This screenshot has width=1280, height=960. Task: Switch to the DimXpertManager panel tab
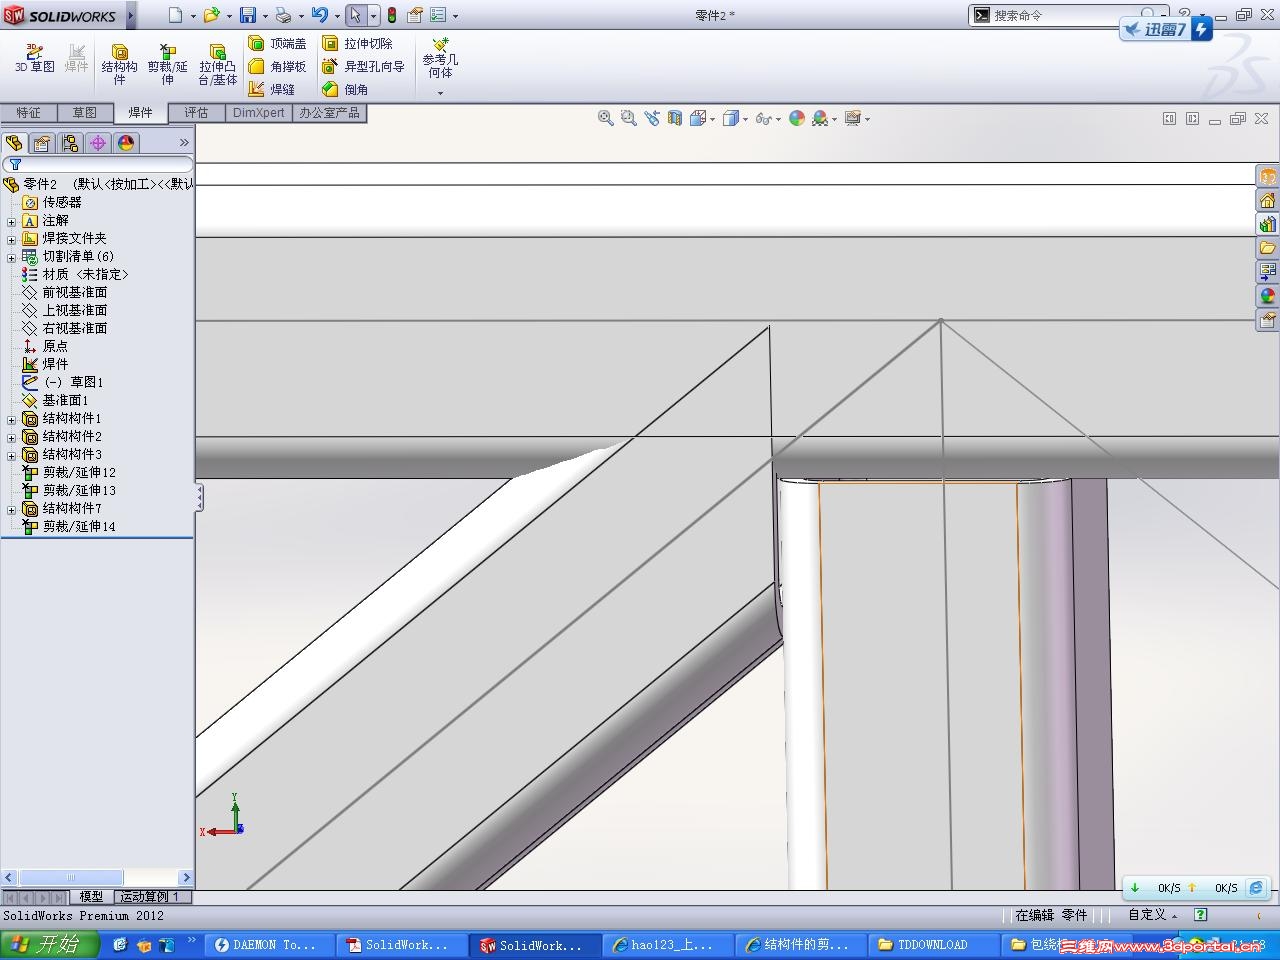pyautogui.click(x=98, y=143)
